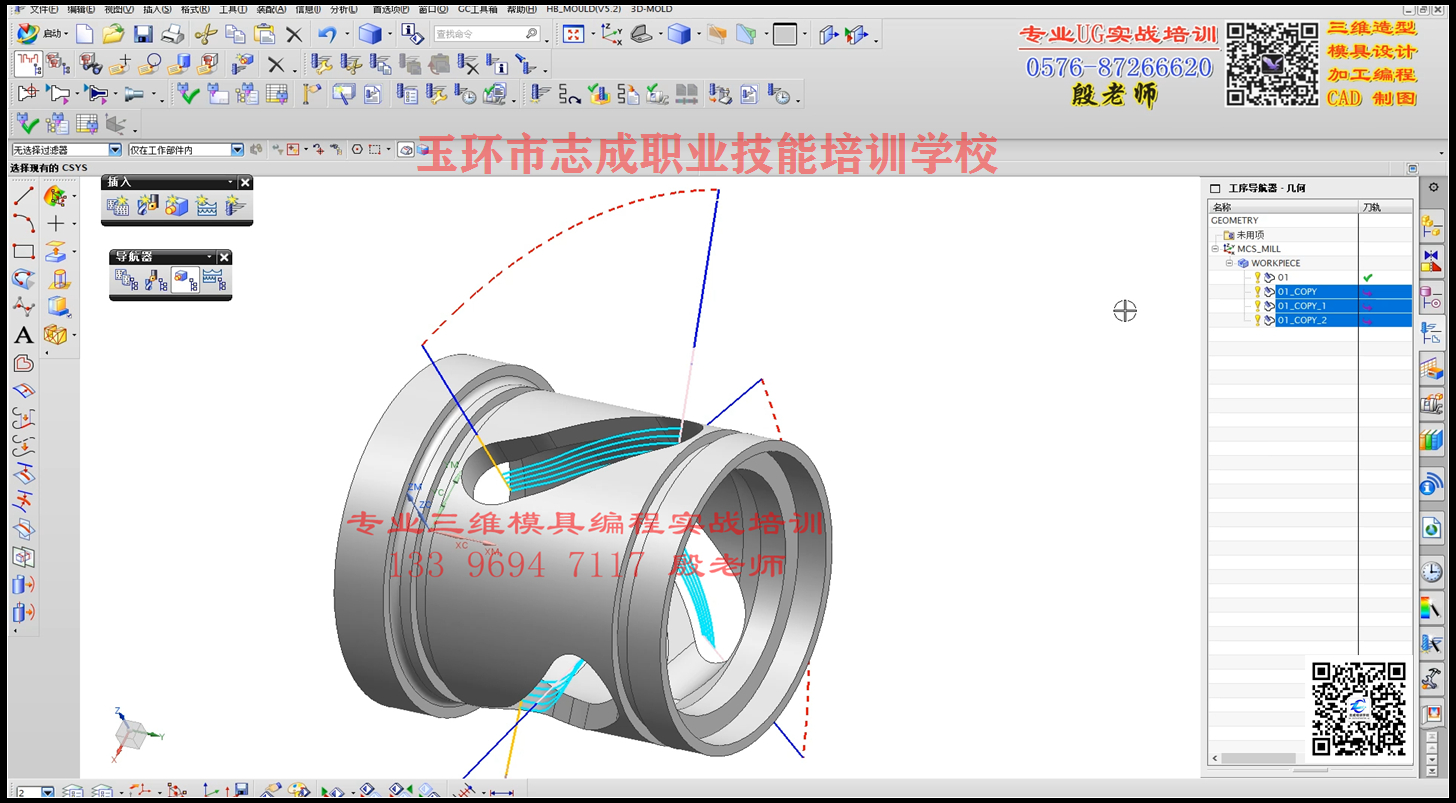Open a file with the folder icon
Viewport: 1456px width, 803px height.
(113, 34)
